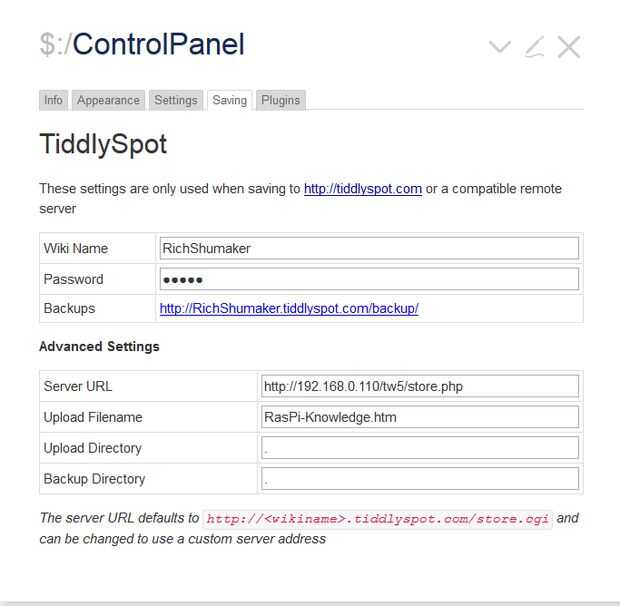Viewport: 620px width, 606px height.
Task: Go to the Plugins tab
Action: (x=280, y=100)
